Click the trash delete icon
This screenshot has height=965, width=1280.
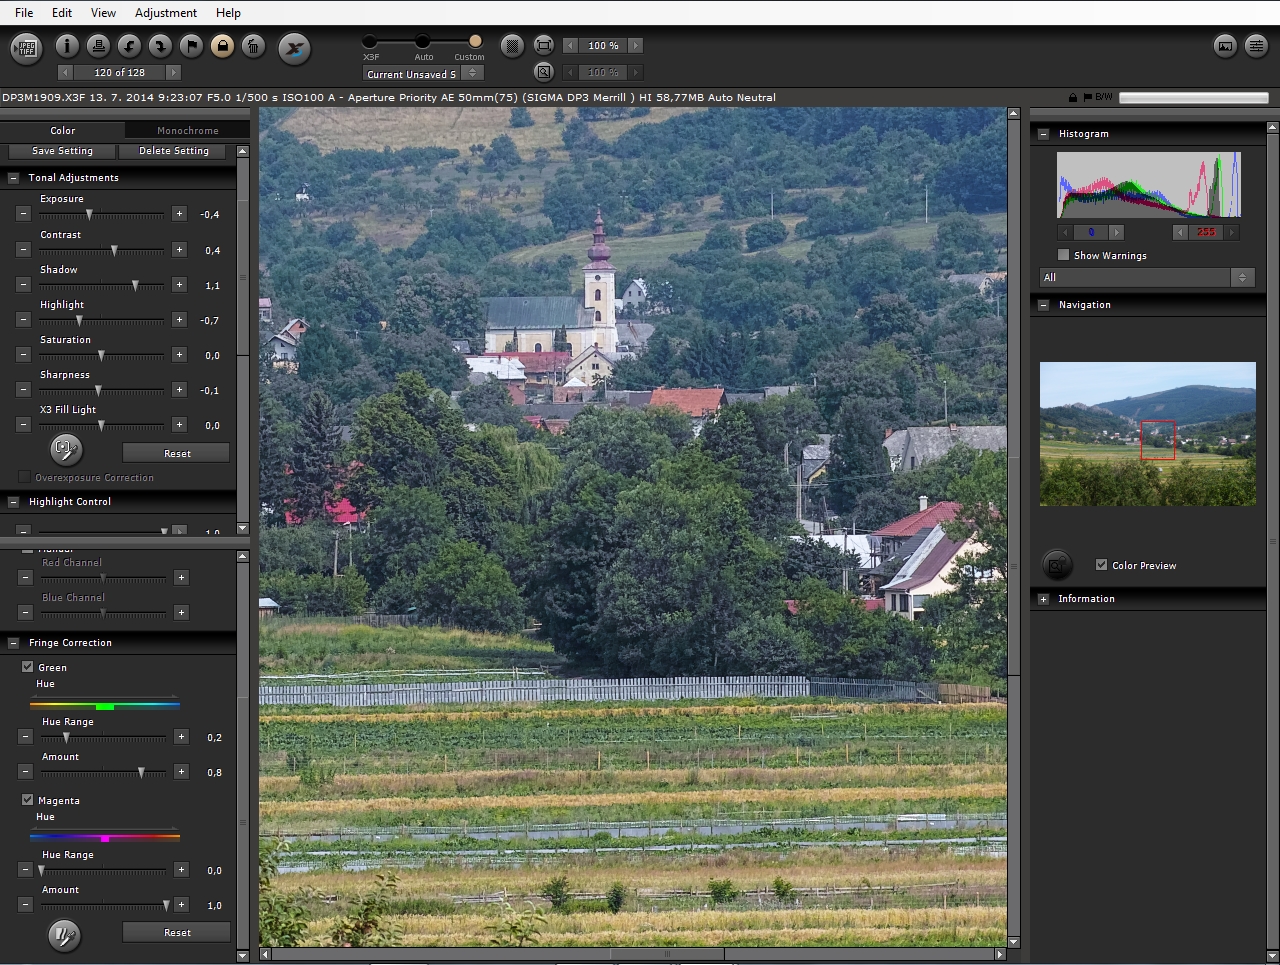click(x=253, y=46)
